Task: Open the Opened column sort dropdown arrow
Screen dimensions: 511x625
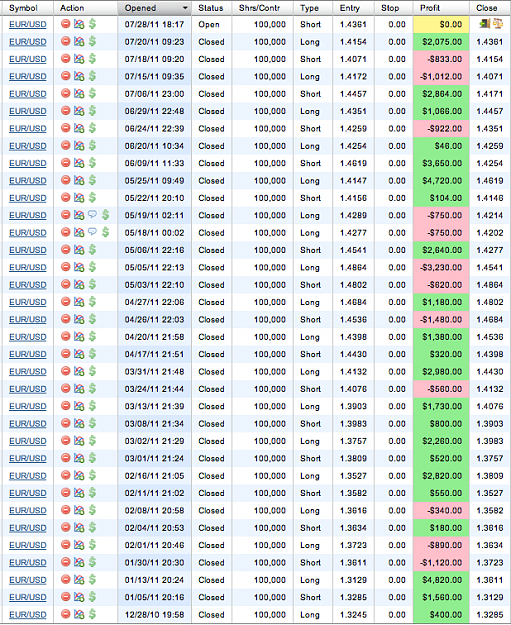Action: 185,8
